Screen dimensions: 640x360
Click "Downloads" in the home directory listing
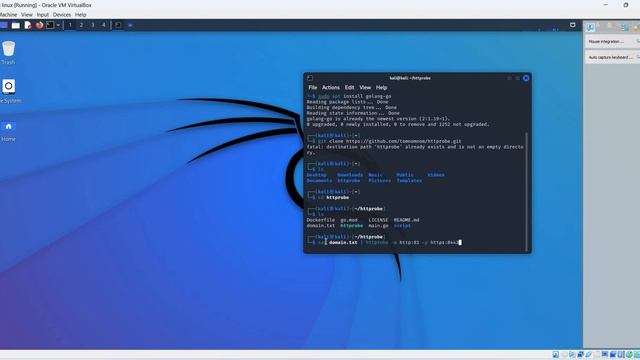tap(350, 175)
